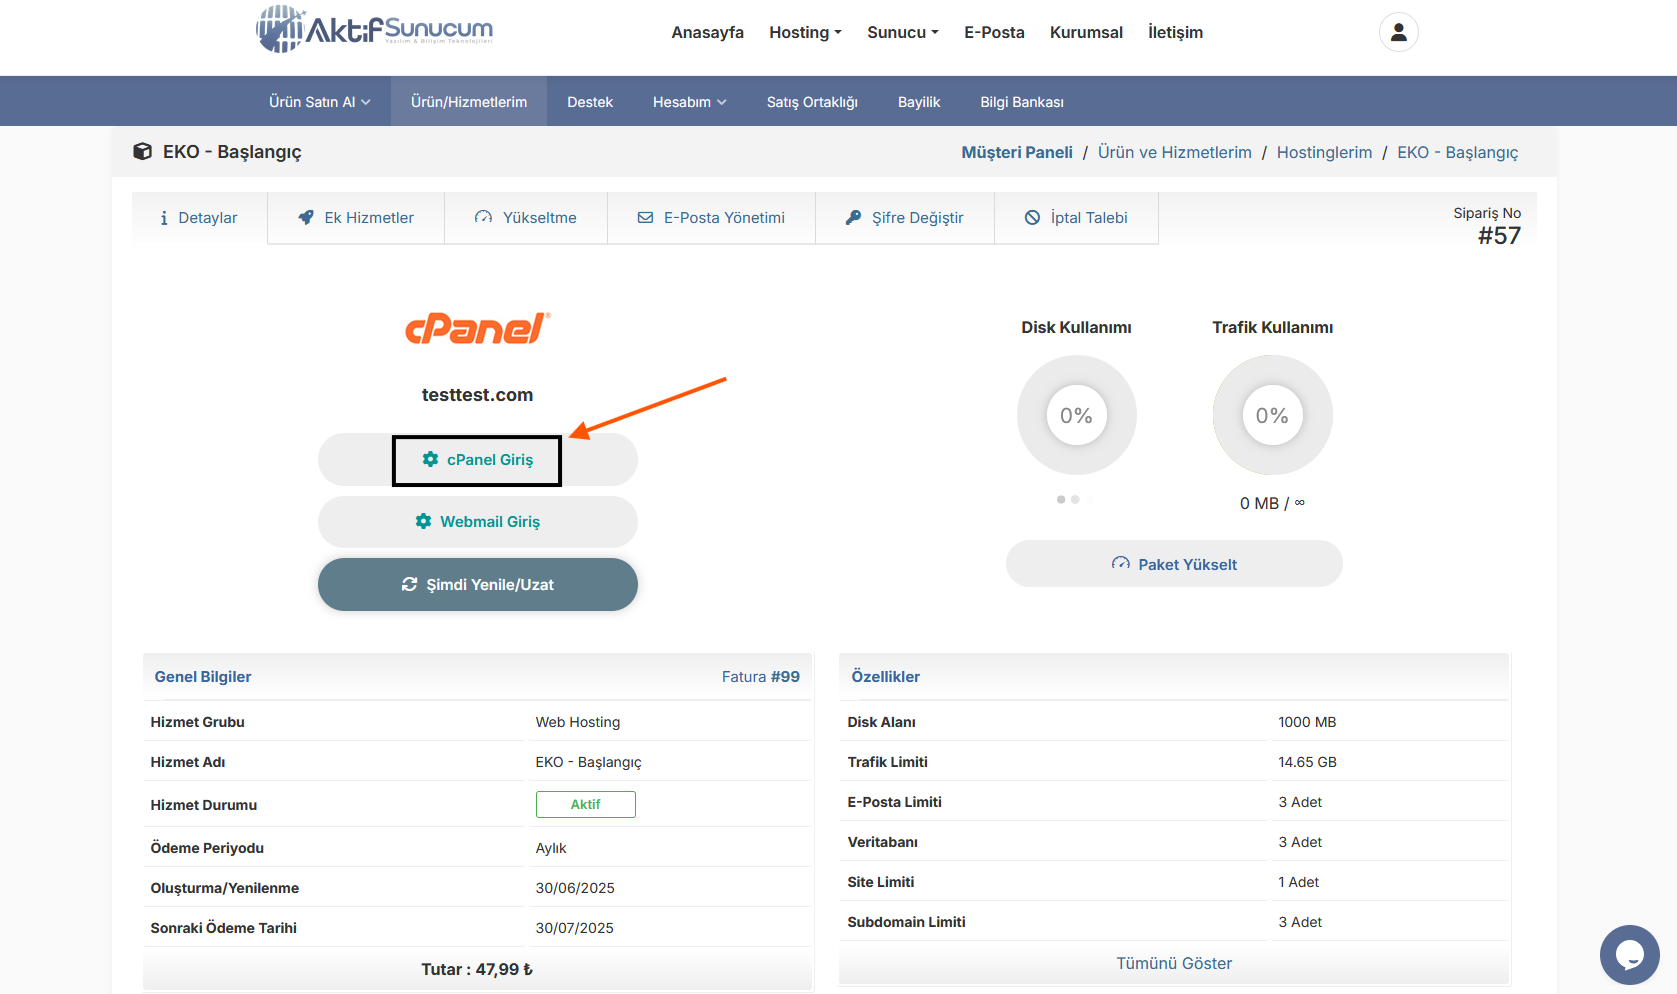This screenshot has height=994, width=1677.
Task: Click the İptal Talebi cancel icon
Action: pyautogui.click(x=1033, y=217)
